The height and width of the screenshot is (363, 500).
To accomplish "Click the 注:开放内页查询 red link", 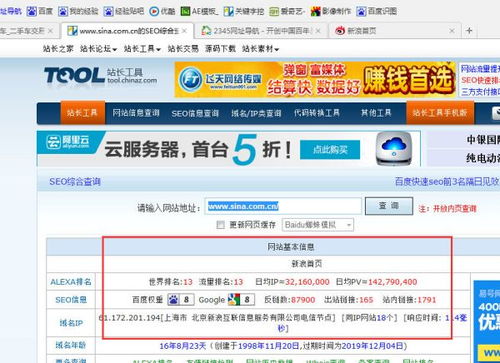I will click(x=447, y=209).
